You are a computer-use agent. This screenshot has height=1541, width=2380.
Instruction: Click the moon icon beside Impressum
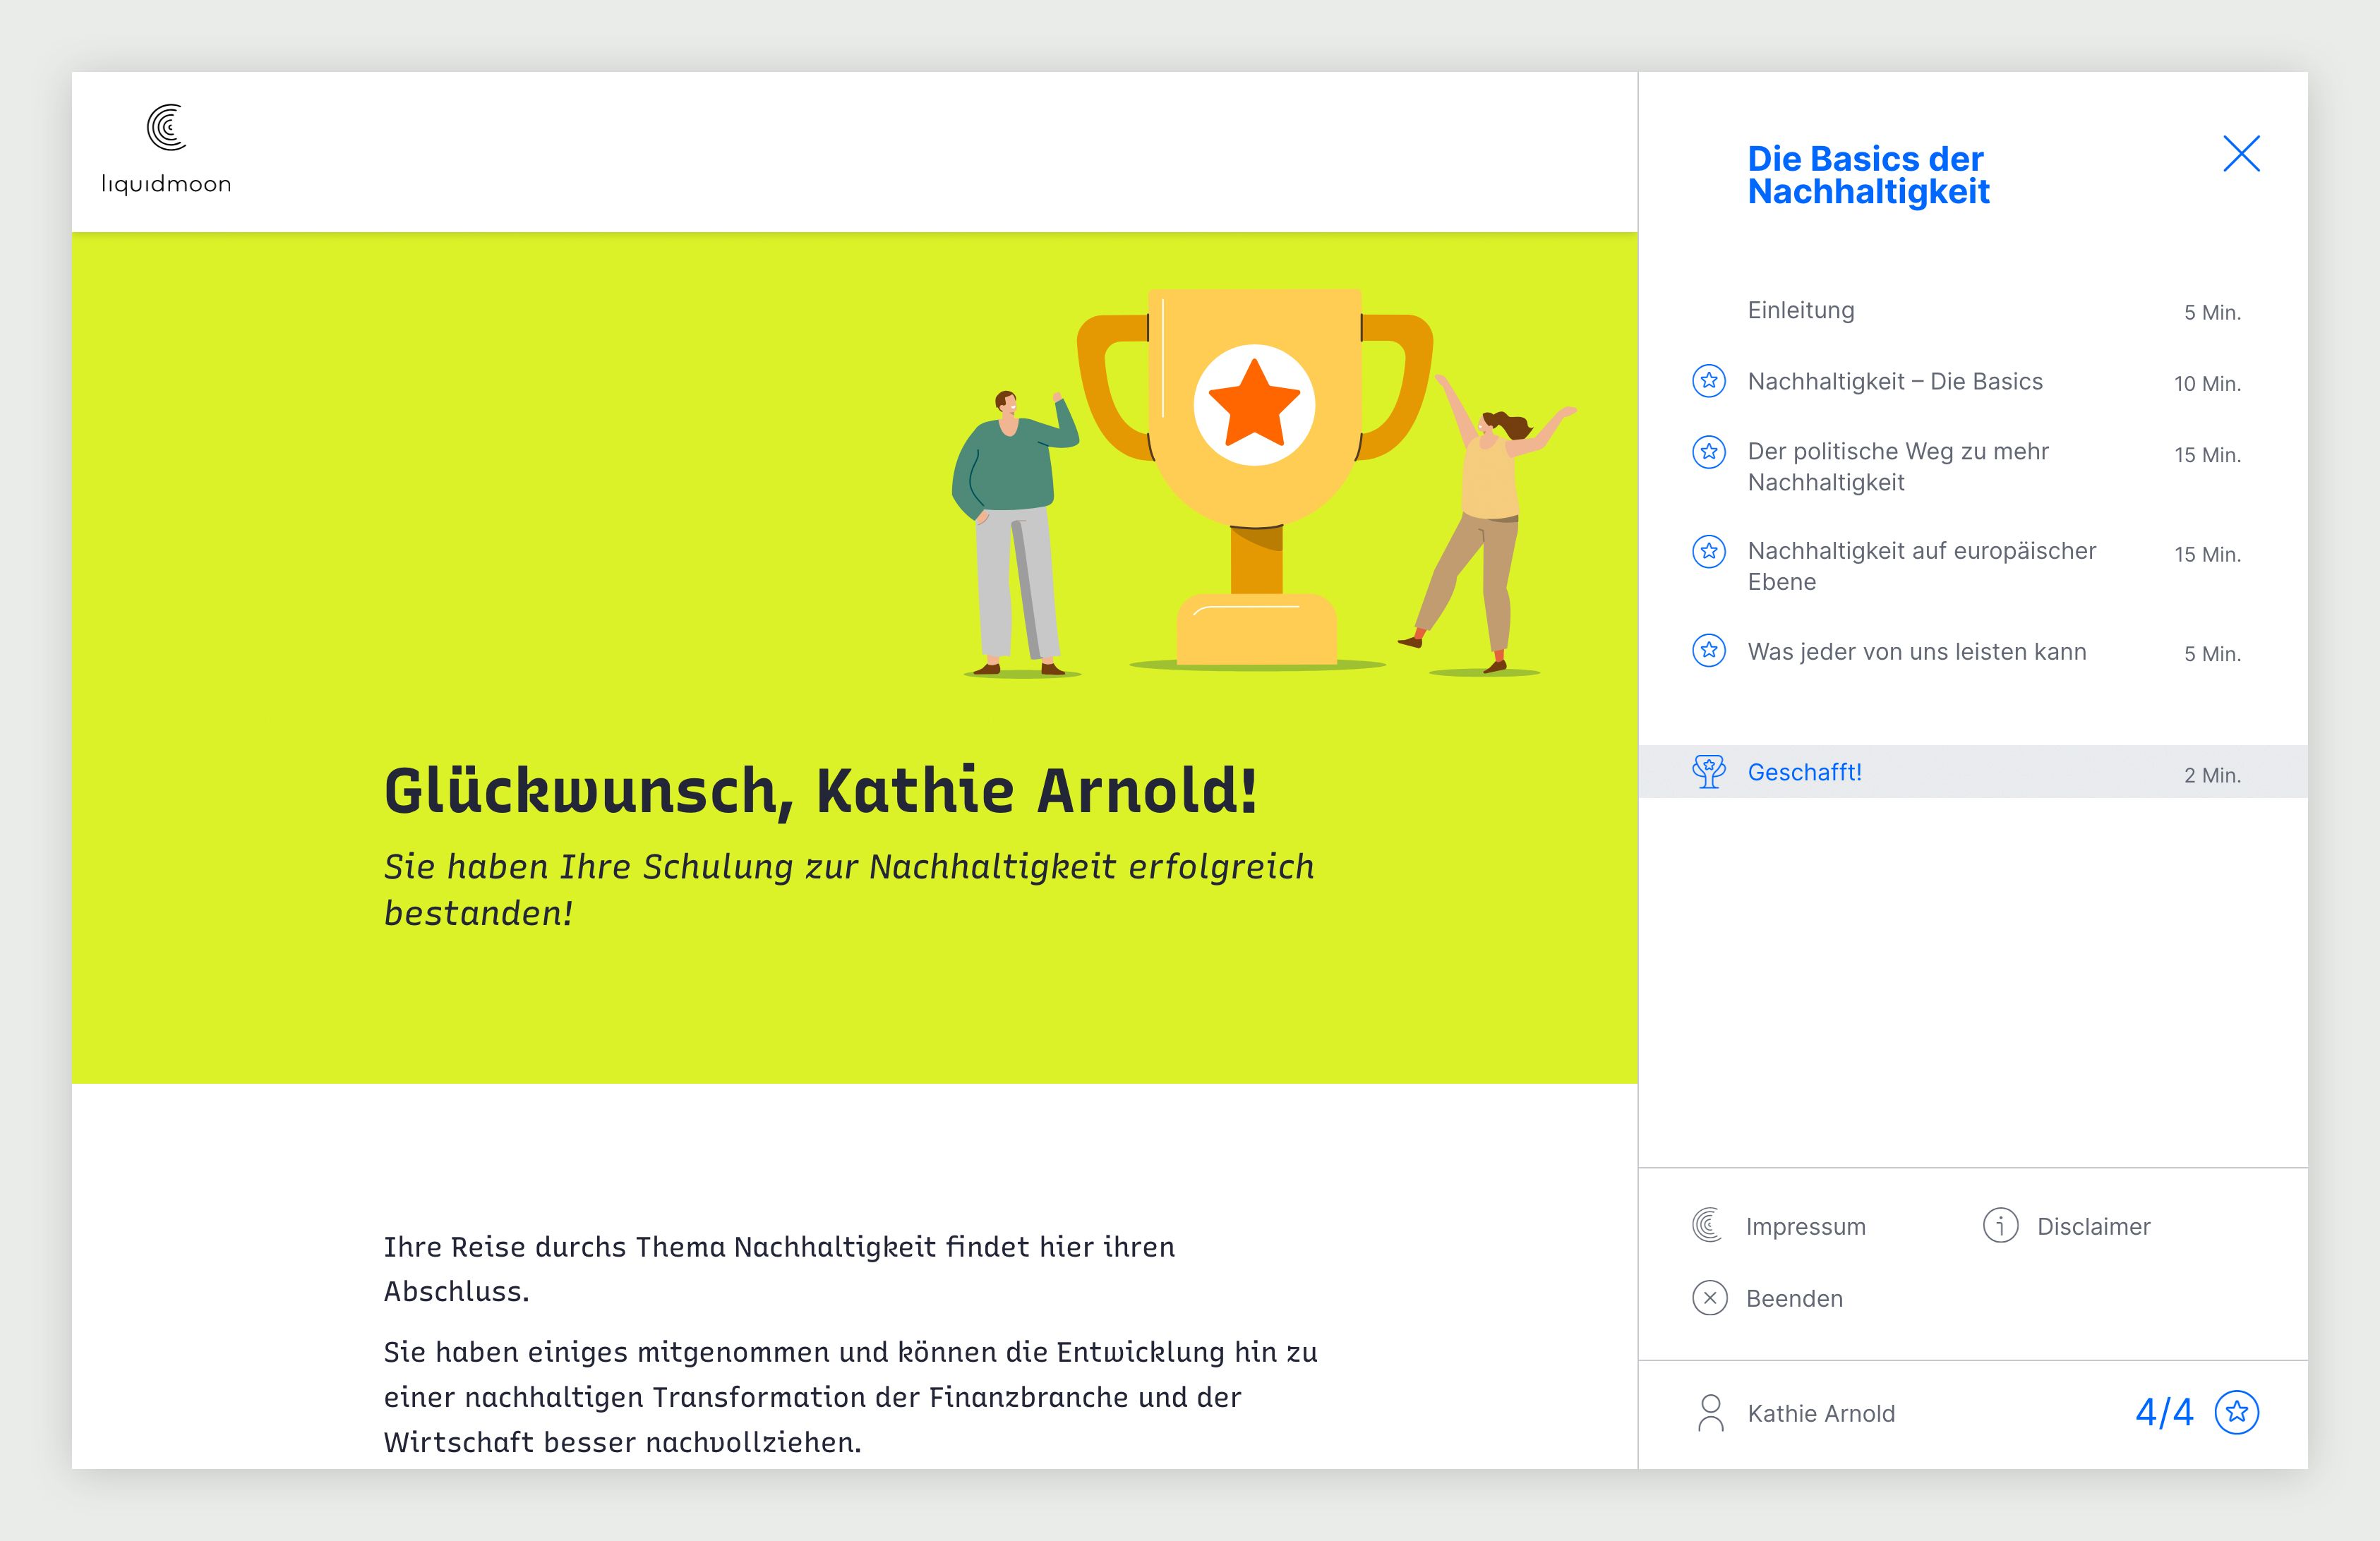click(x=1707, y=1225)
